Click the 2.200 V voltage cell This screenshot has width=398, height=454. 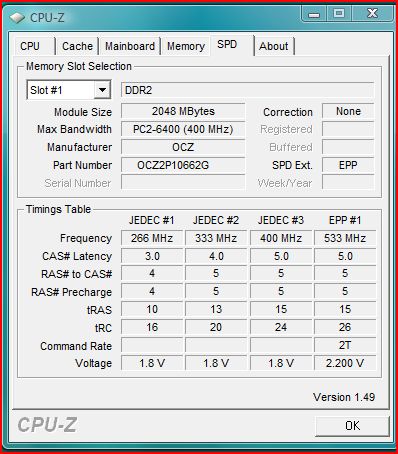coord(345,363)
